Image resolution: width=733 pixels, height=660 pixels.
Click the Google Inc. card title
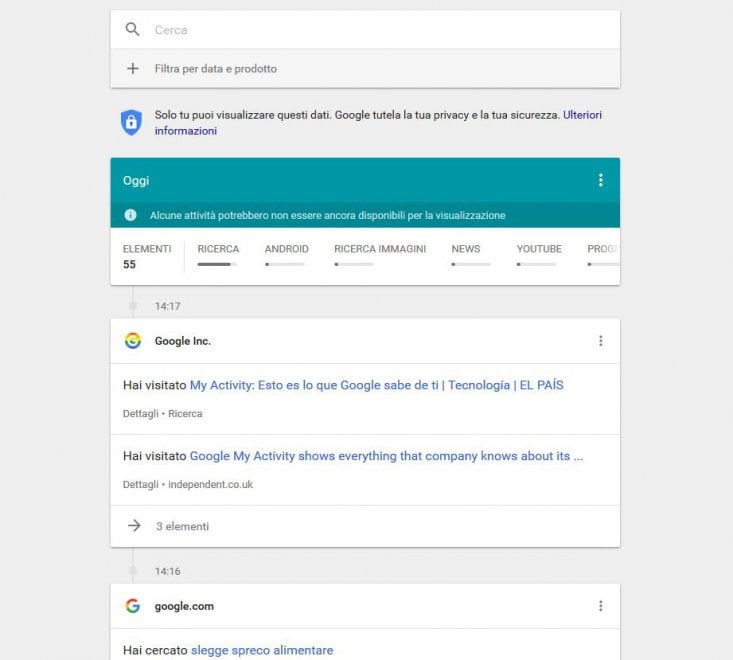coord(183,341)
